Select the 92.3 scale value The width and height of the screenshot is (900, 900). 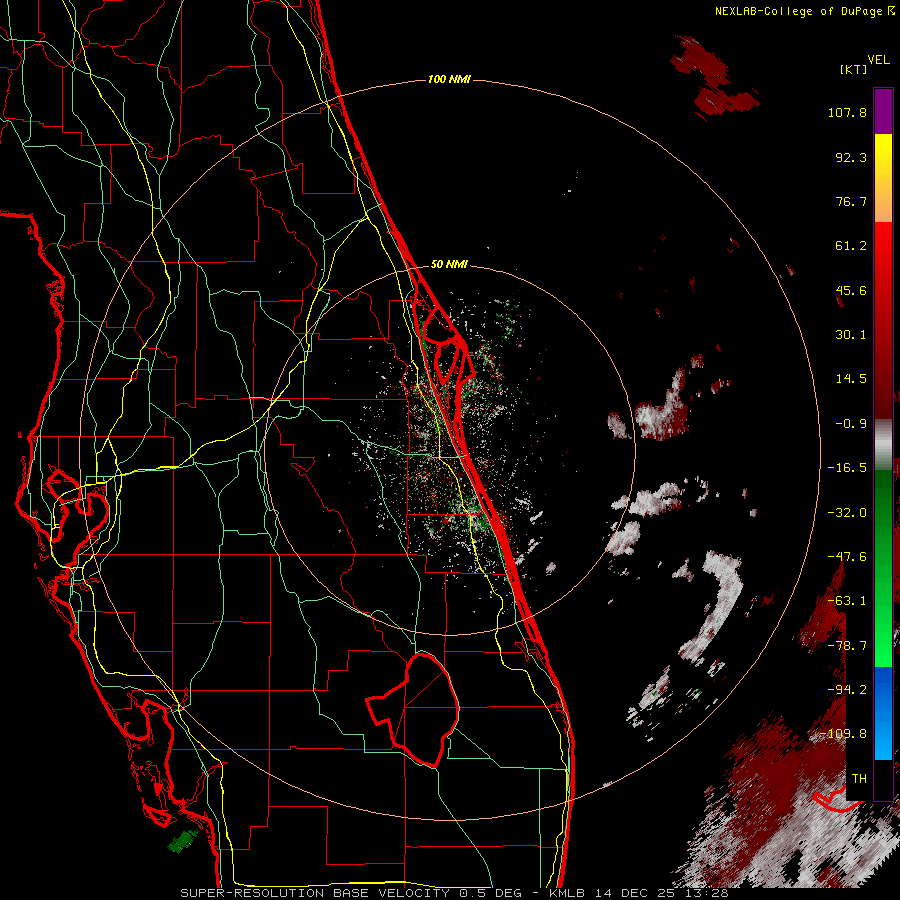click(851, 157)
